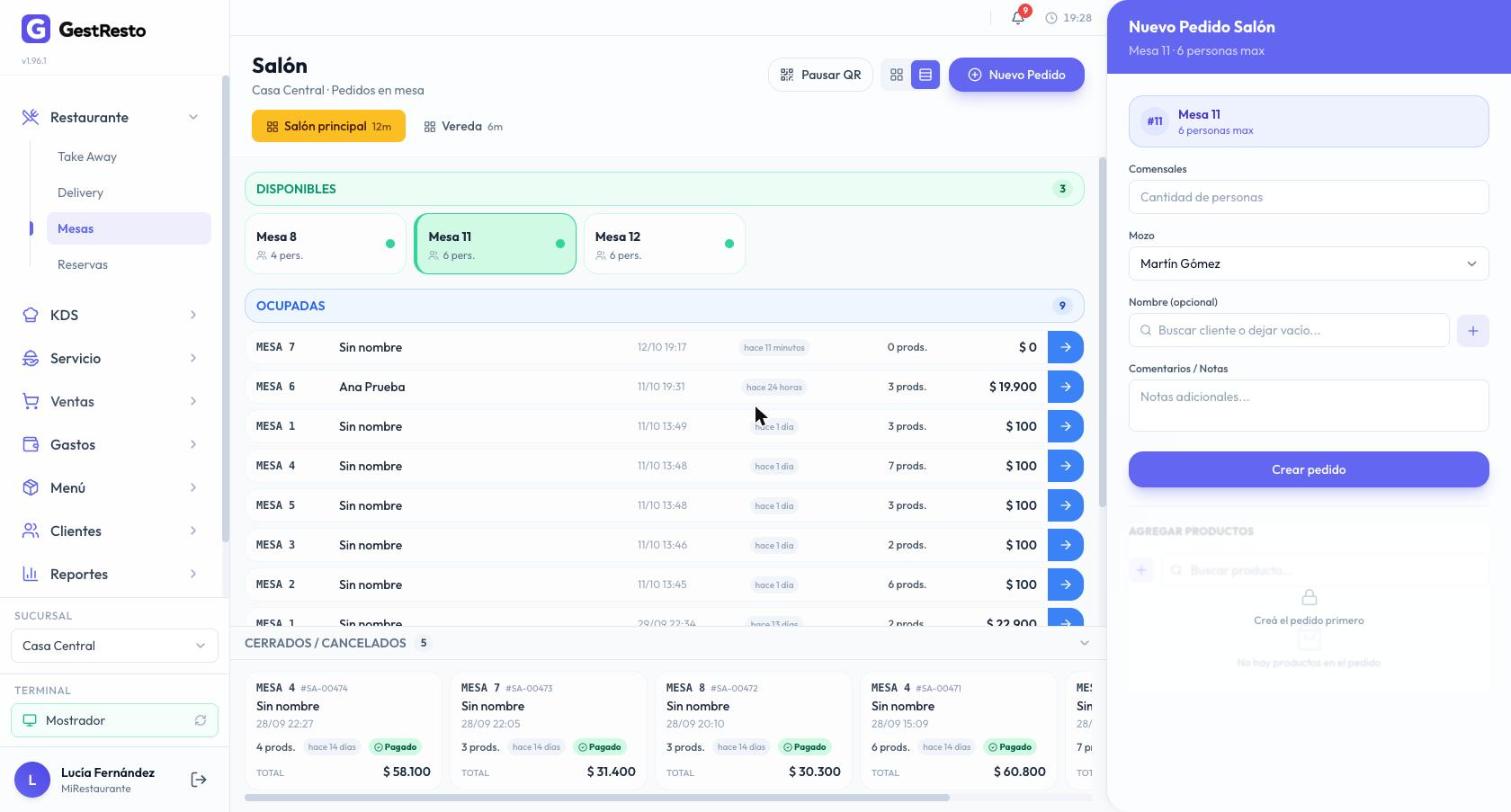Click the Nuevo Pedido button
The width and height of the screenshot is (1511, 812).
pyautogui.click(x=1016, y=75)
